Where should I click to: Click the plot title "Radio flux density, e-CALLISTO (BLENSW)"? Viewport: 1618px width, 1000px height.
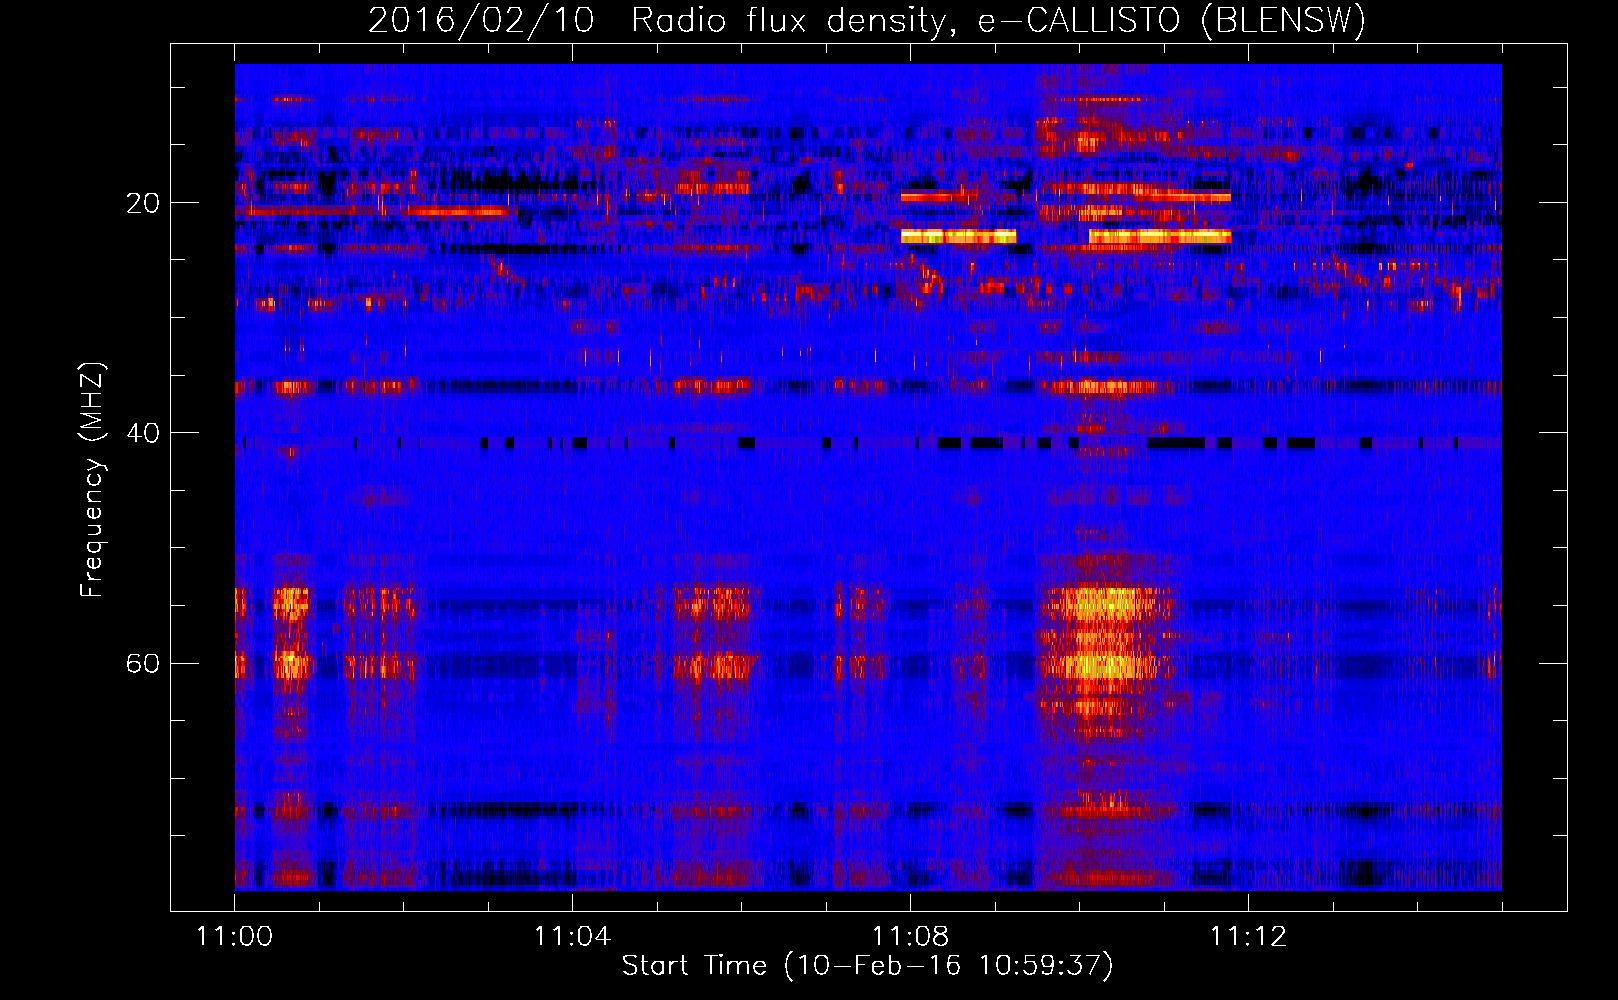(997, 20)
